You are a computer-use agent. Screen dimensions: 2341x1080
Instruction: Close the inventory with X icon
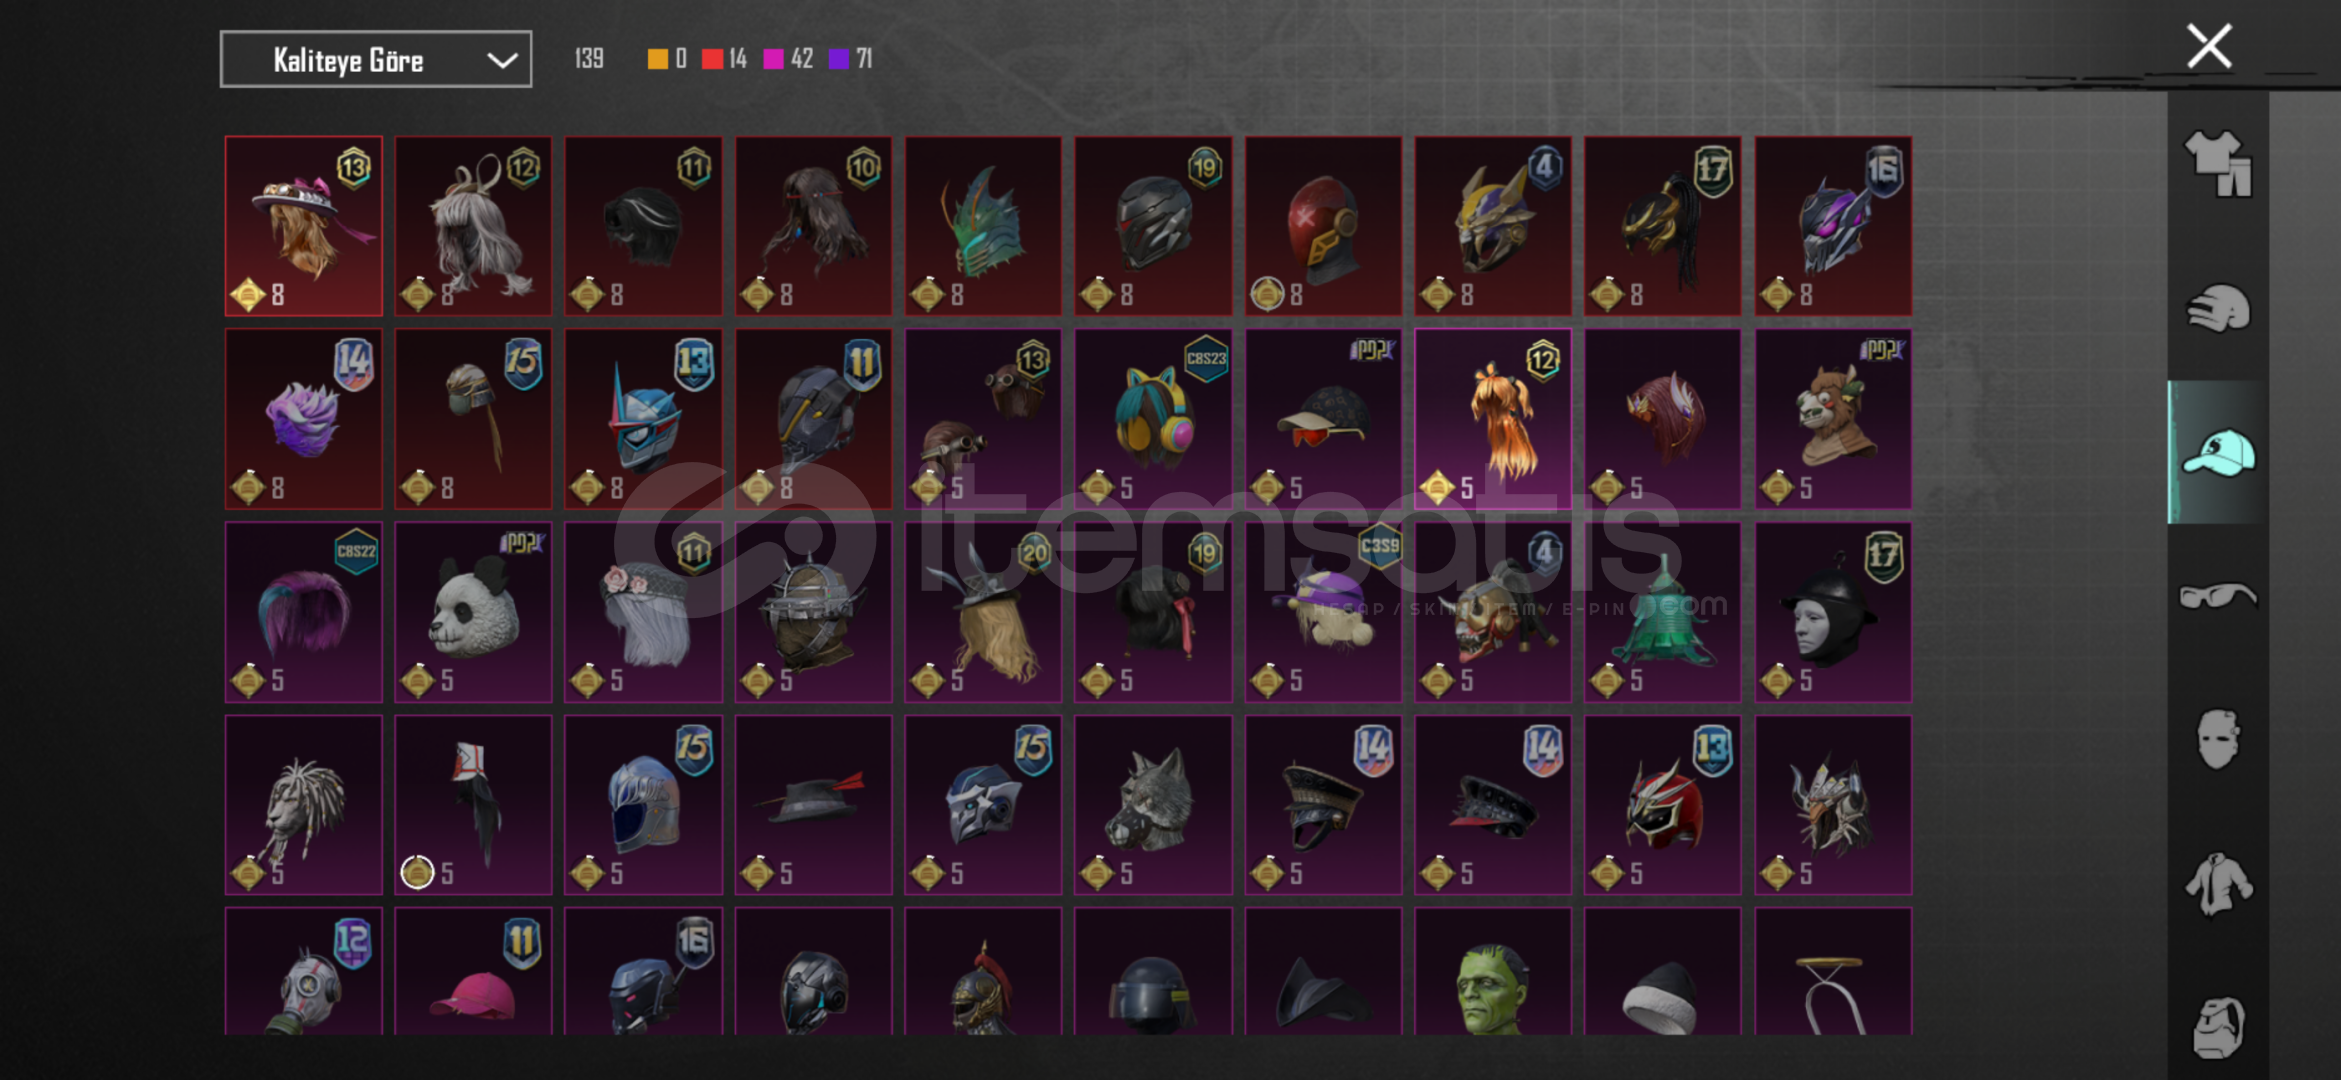(2209, 46)
